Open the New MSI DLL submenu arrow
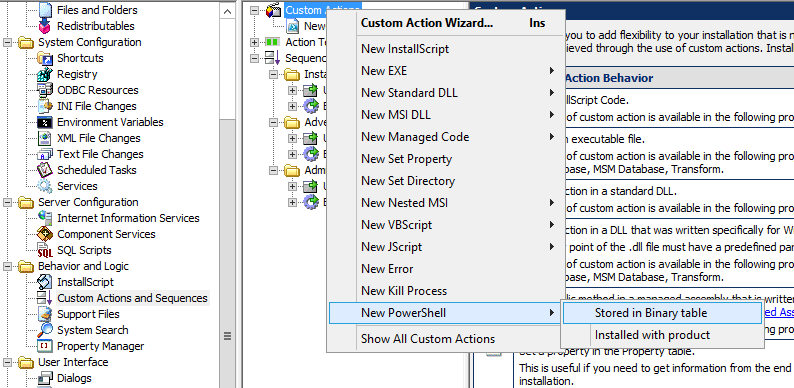The width and height of the screenshot is (794, 388). click(x=552, y=115)
